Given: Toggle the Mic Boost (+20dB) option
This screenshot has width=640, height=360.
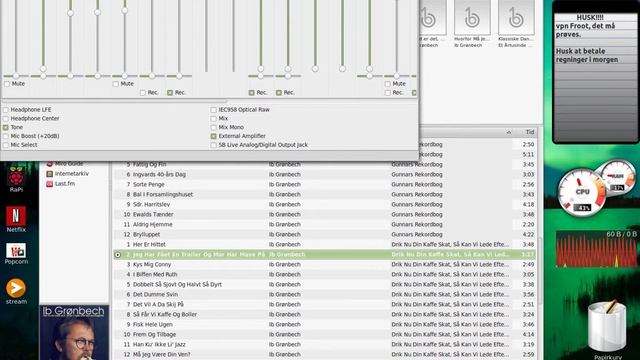Looking at the screenshot, I should coord(6,136).
